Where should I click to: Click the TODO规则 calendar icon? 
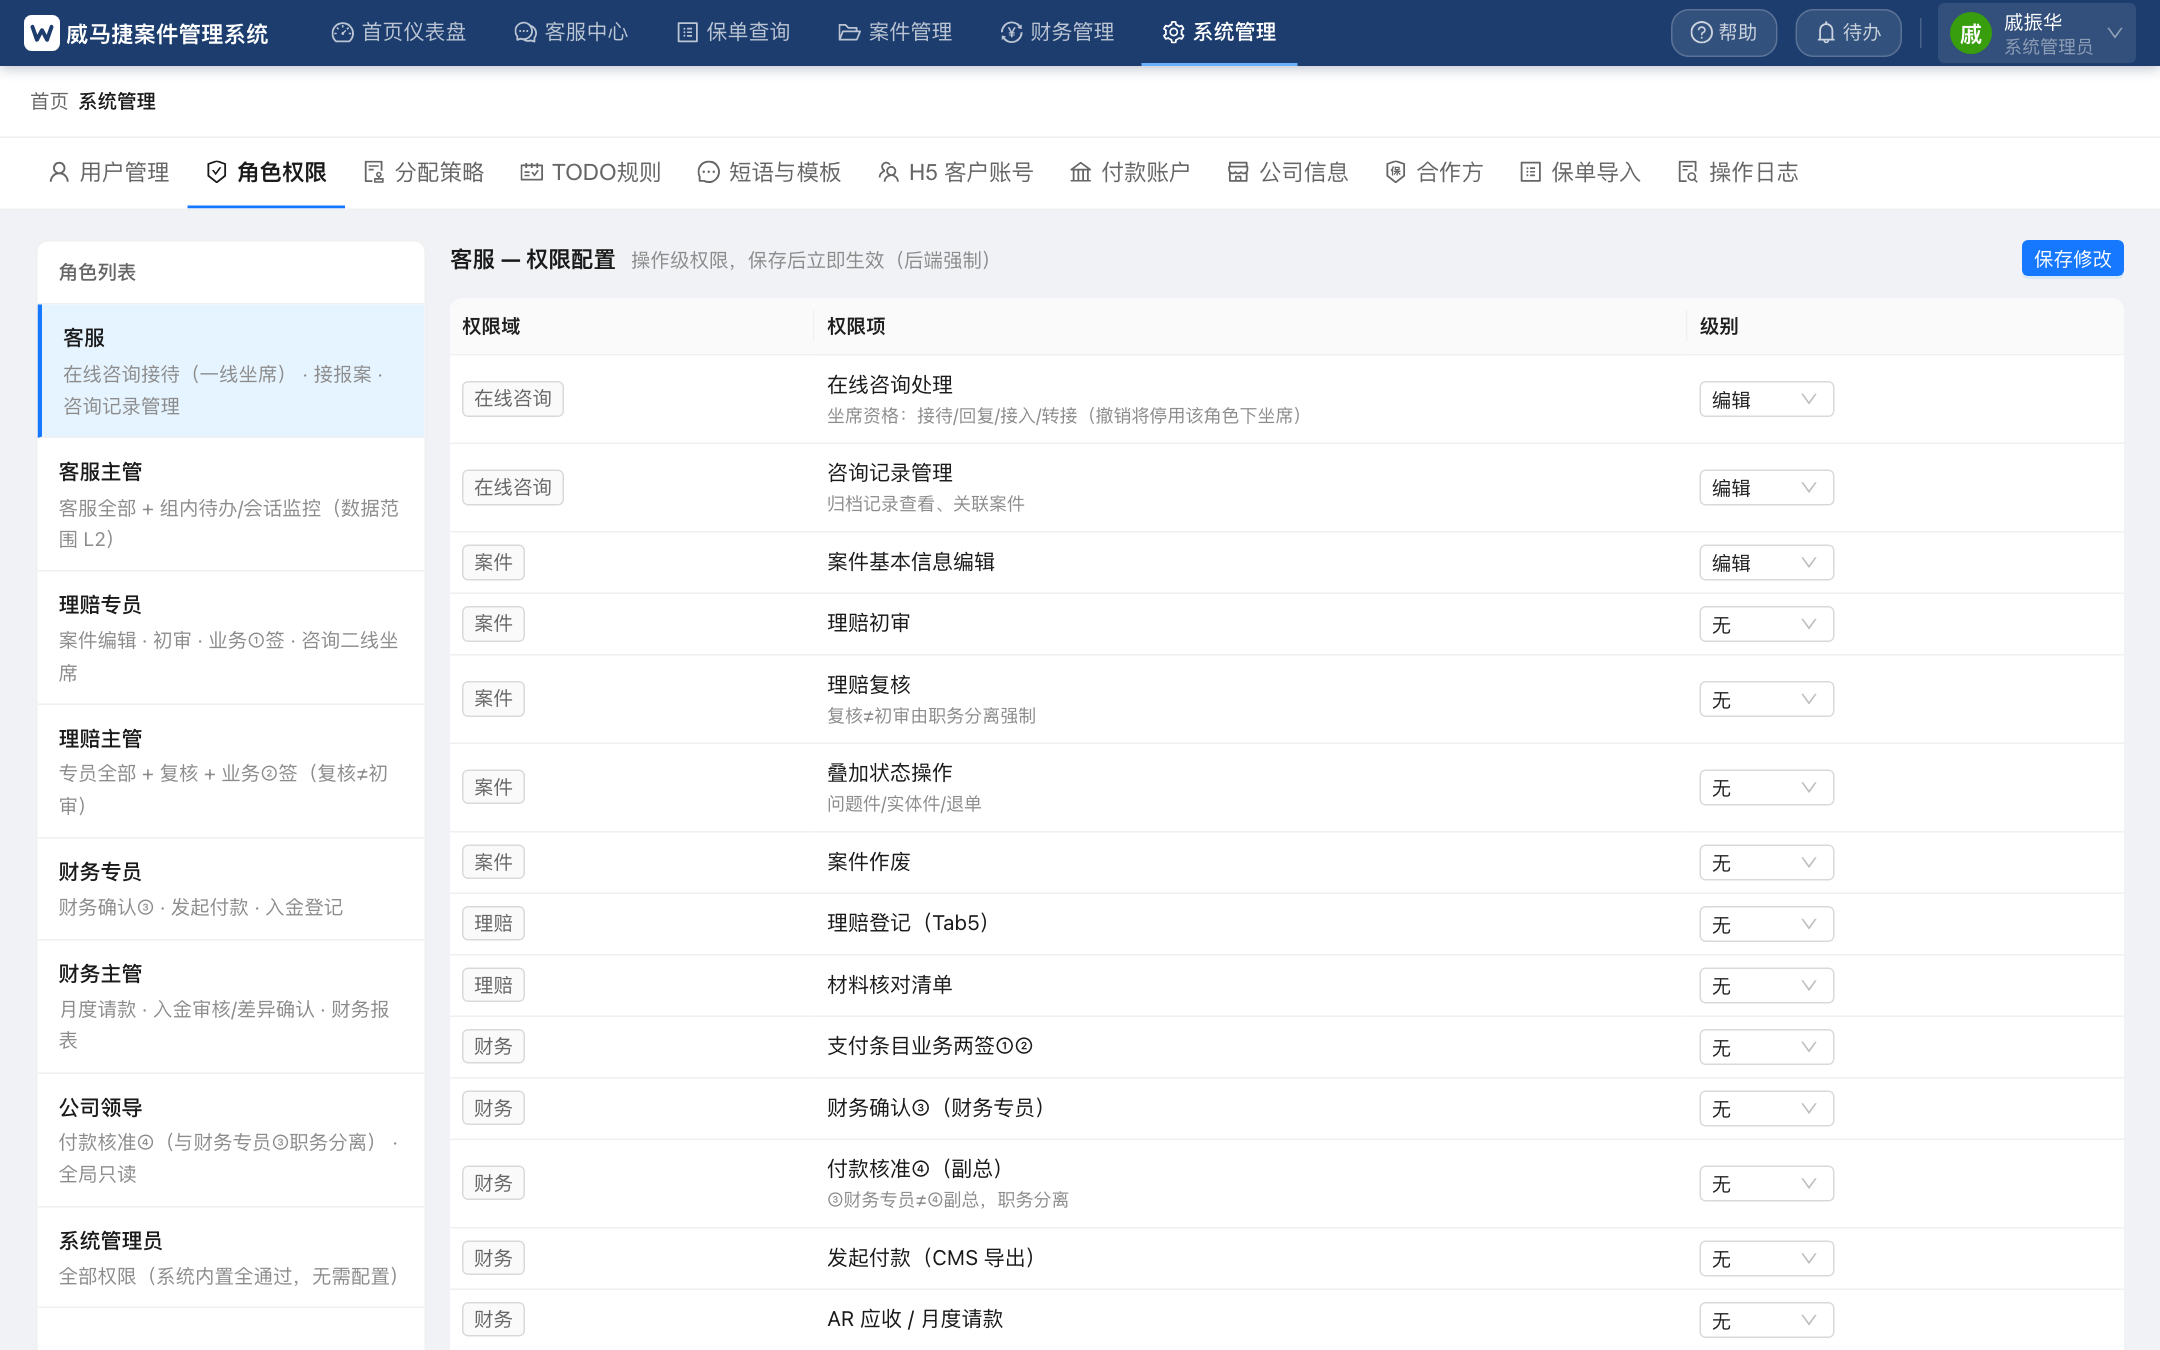coord(532,172)
